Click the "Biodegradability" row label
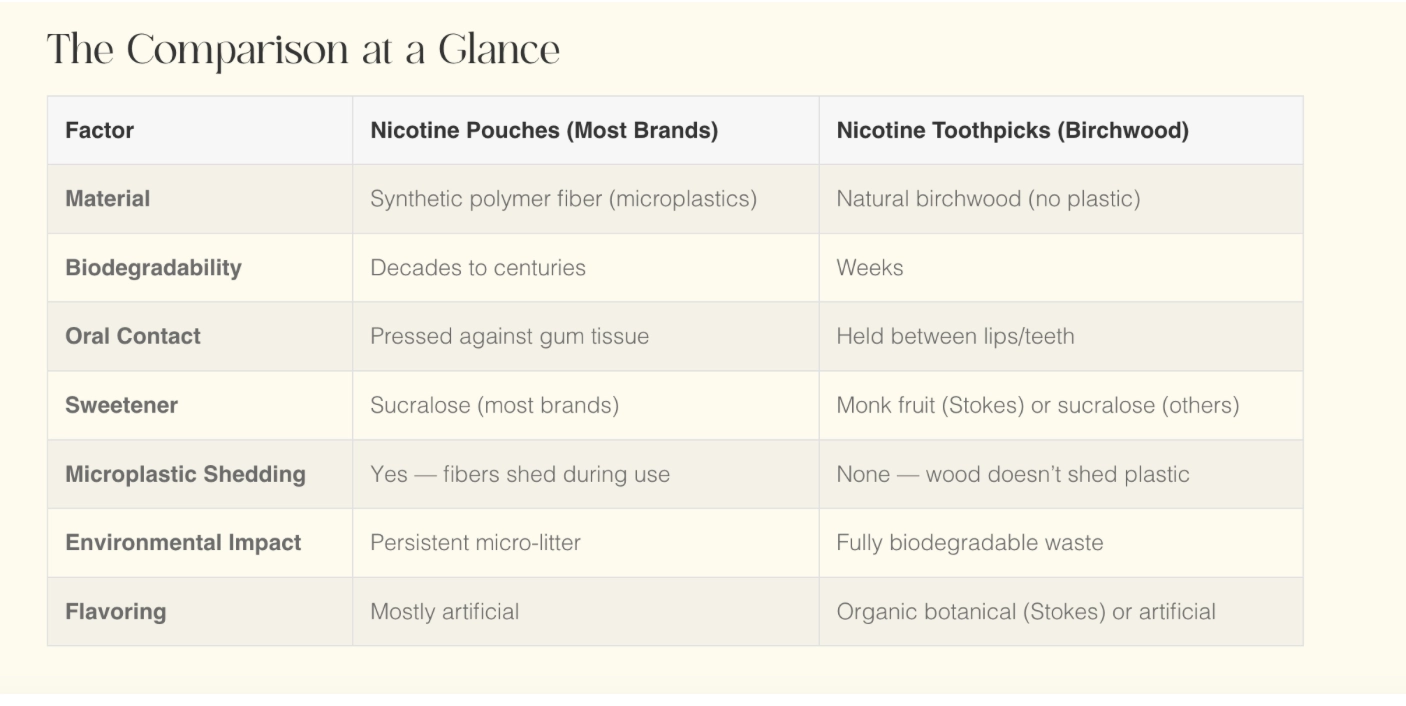Viewport: 1406px width, 706px height. click(x=153, y=268)
